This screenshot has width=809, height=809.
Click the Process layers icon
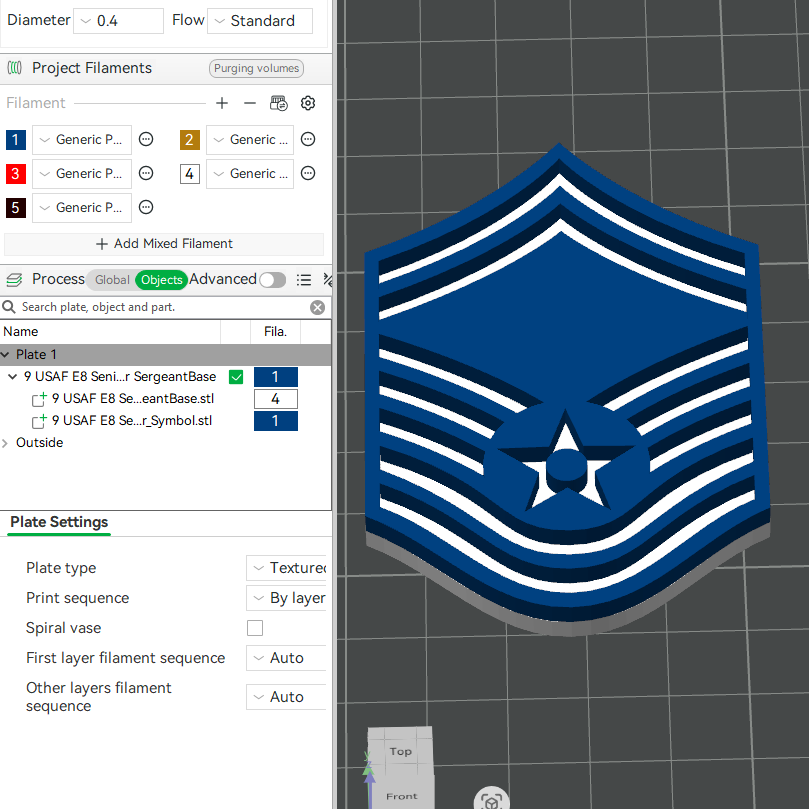[x=14, y=280]
